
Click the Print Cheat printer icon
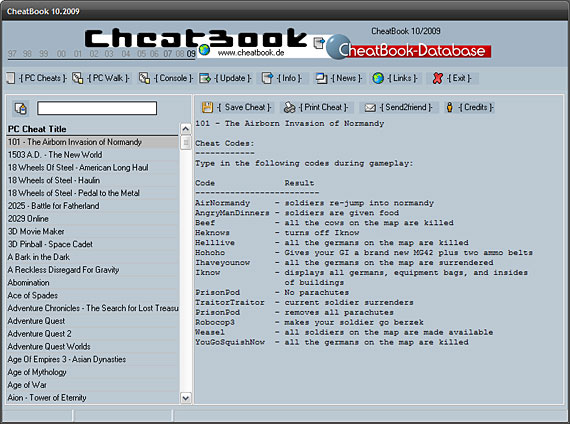click(290, 107)
